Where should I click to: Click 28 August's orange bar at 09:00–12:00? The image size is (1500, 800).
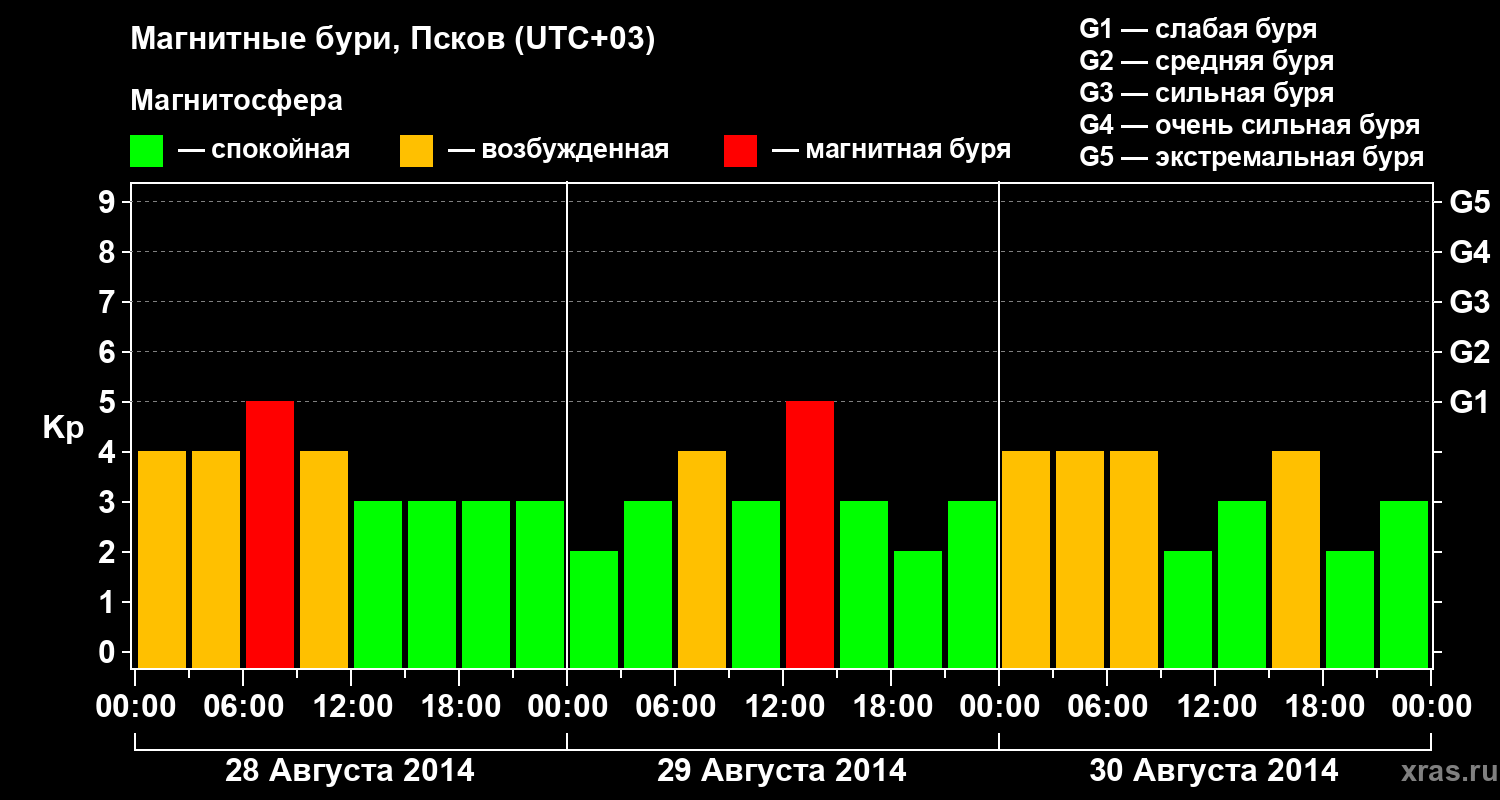pyautogui.click(x=324, y=559)
